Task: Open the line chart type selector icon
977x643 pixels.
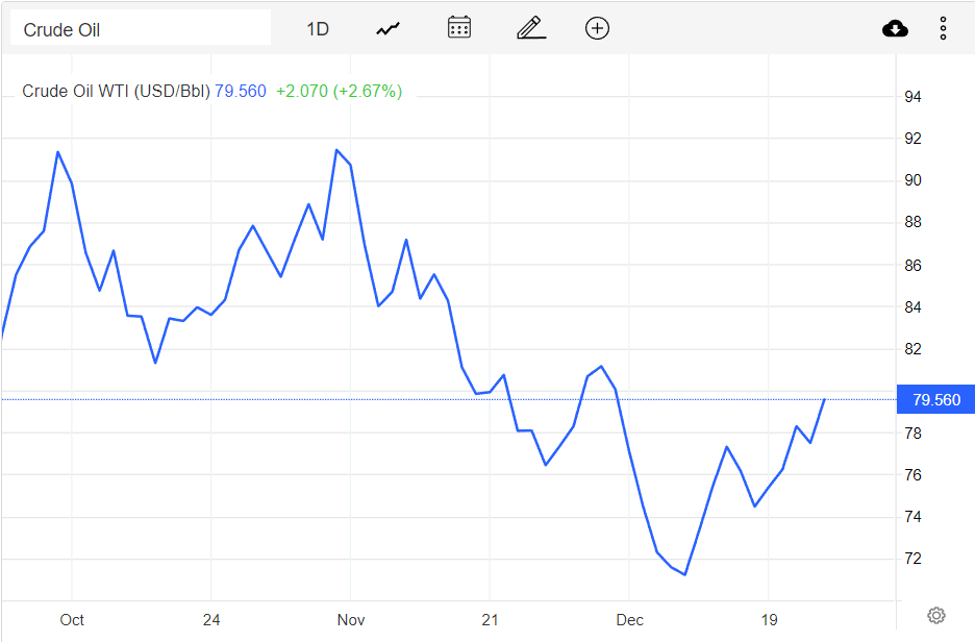Action: coord(386,27)
